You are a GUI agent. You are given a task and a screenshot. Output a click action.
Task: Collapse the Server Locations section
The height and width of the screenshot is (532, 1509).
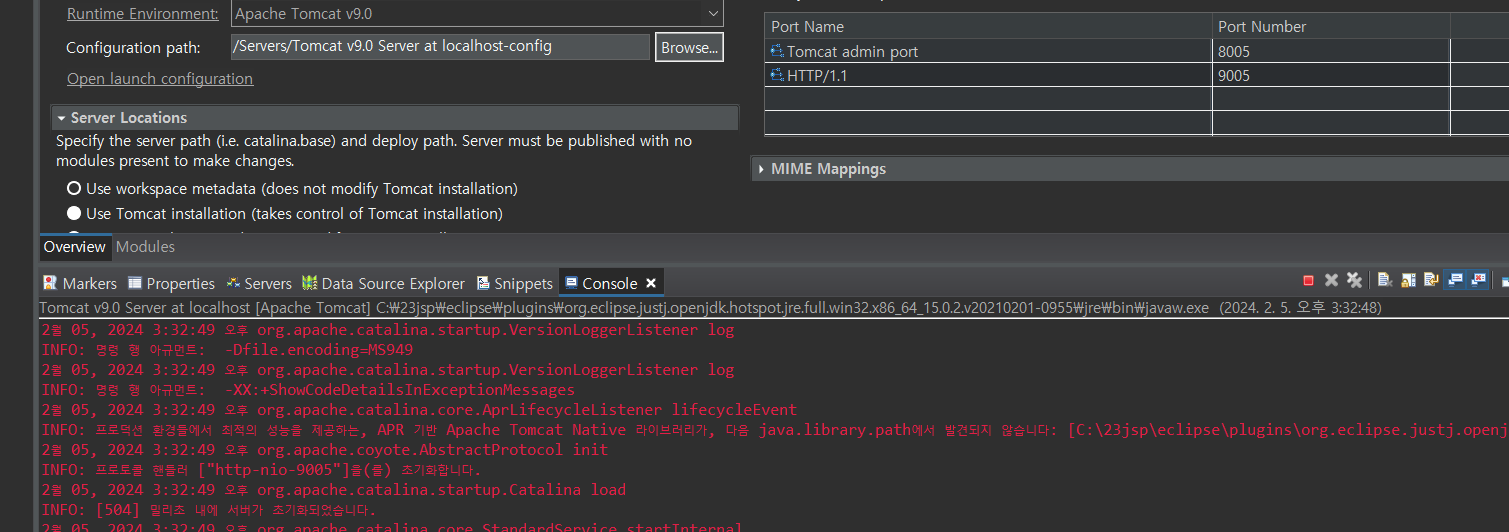coord(62,118)
